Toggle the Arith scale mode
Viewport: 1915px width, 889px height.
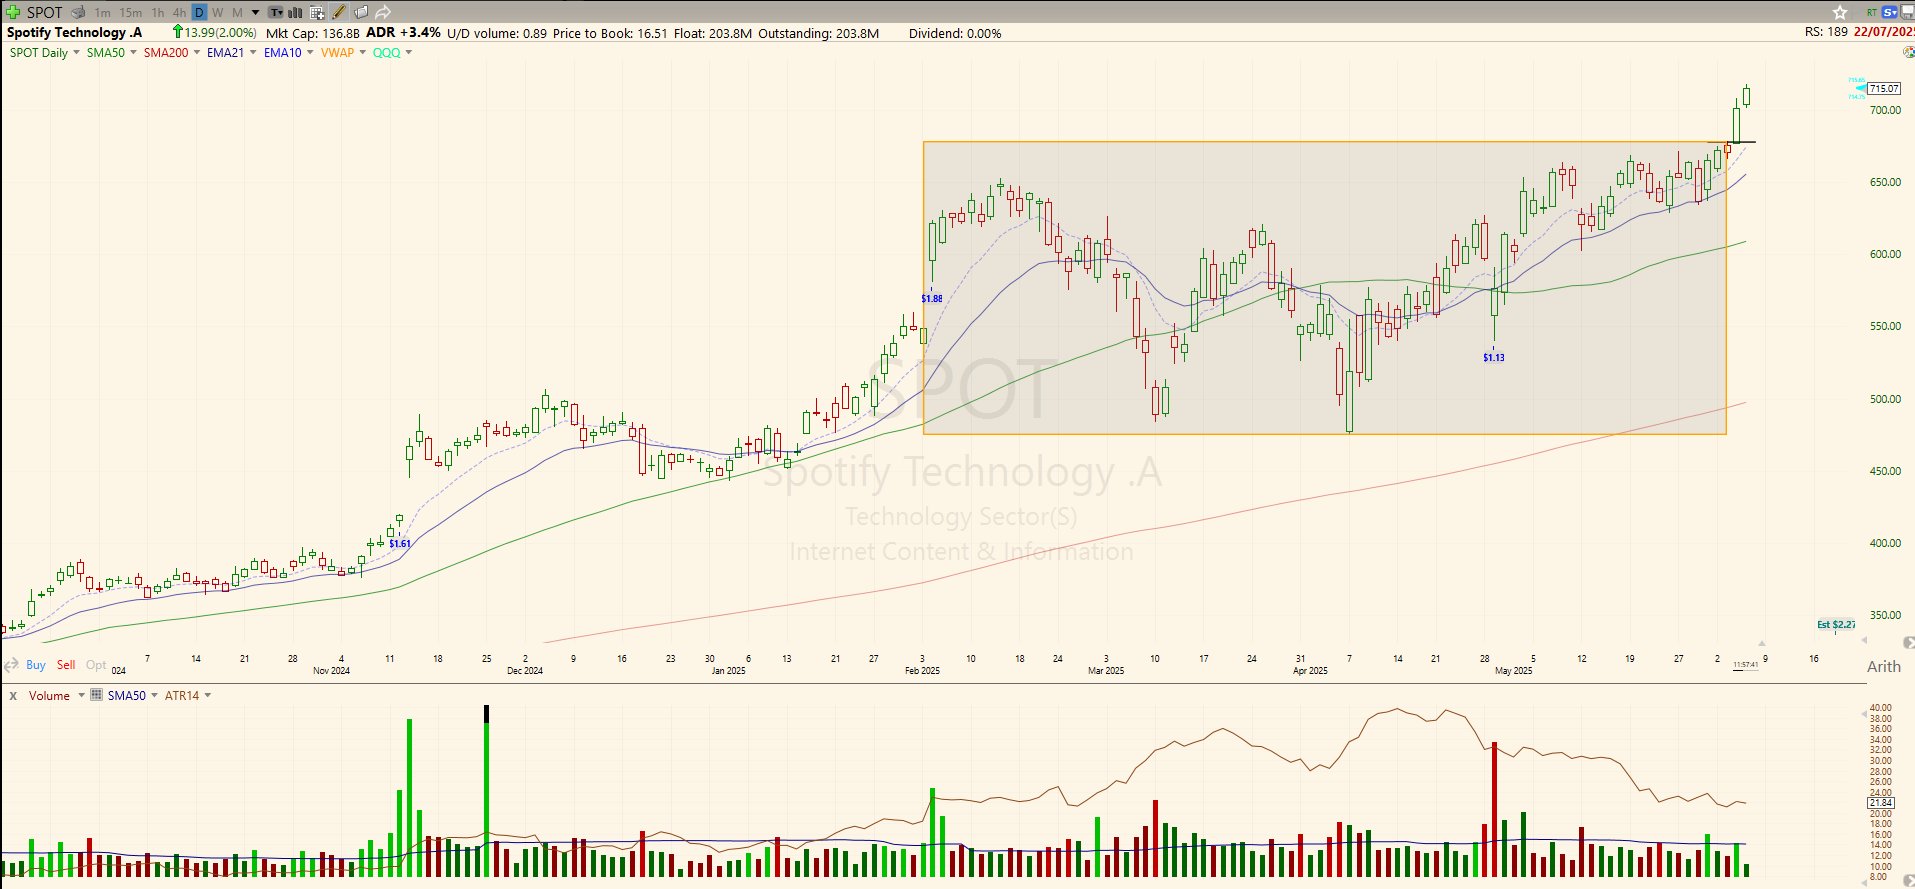pyautogui.click(x=1884, y=666)
